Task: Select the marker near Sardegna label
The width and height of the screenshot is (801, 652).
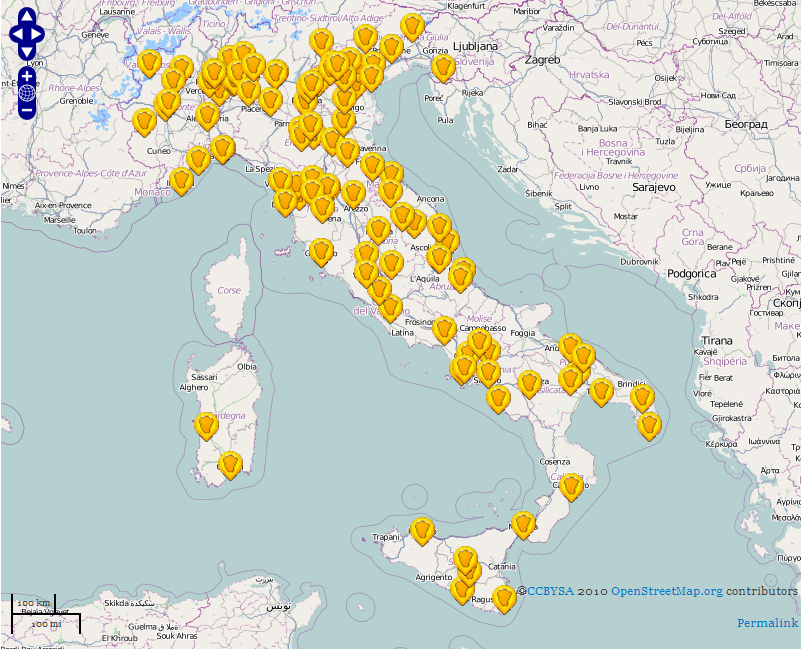Action: [x=207, y=426]
